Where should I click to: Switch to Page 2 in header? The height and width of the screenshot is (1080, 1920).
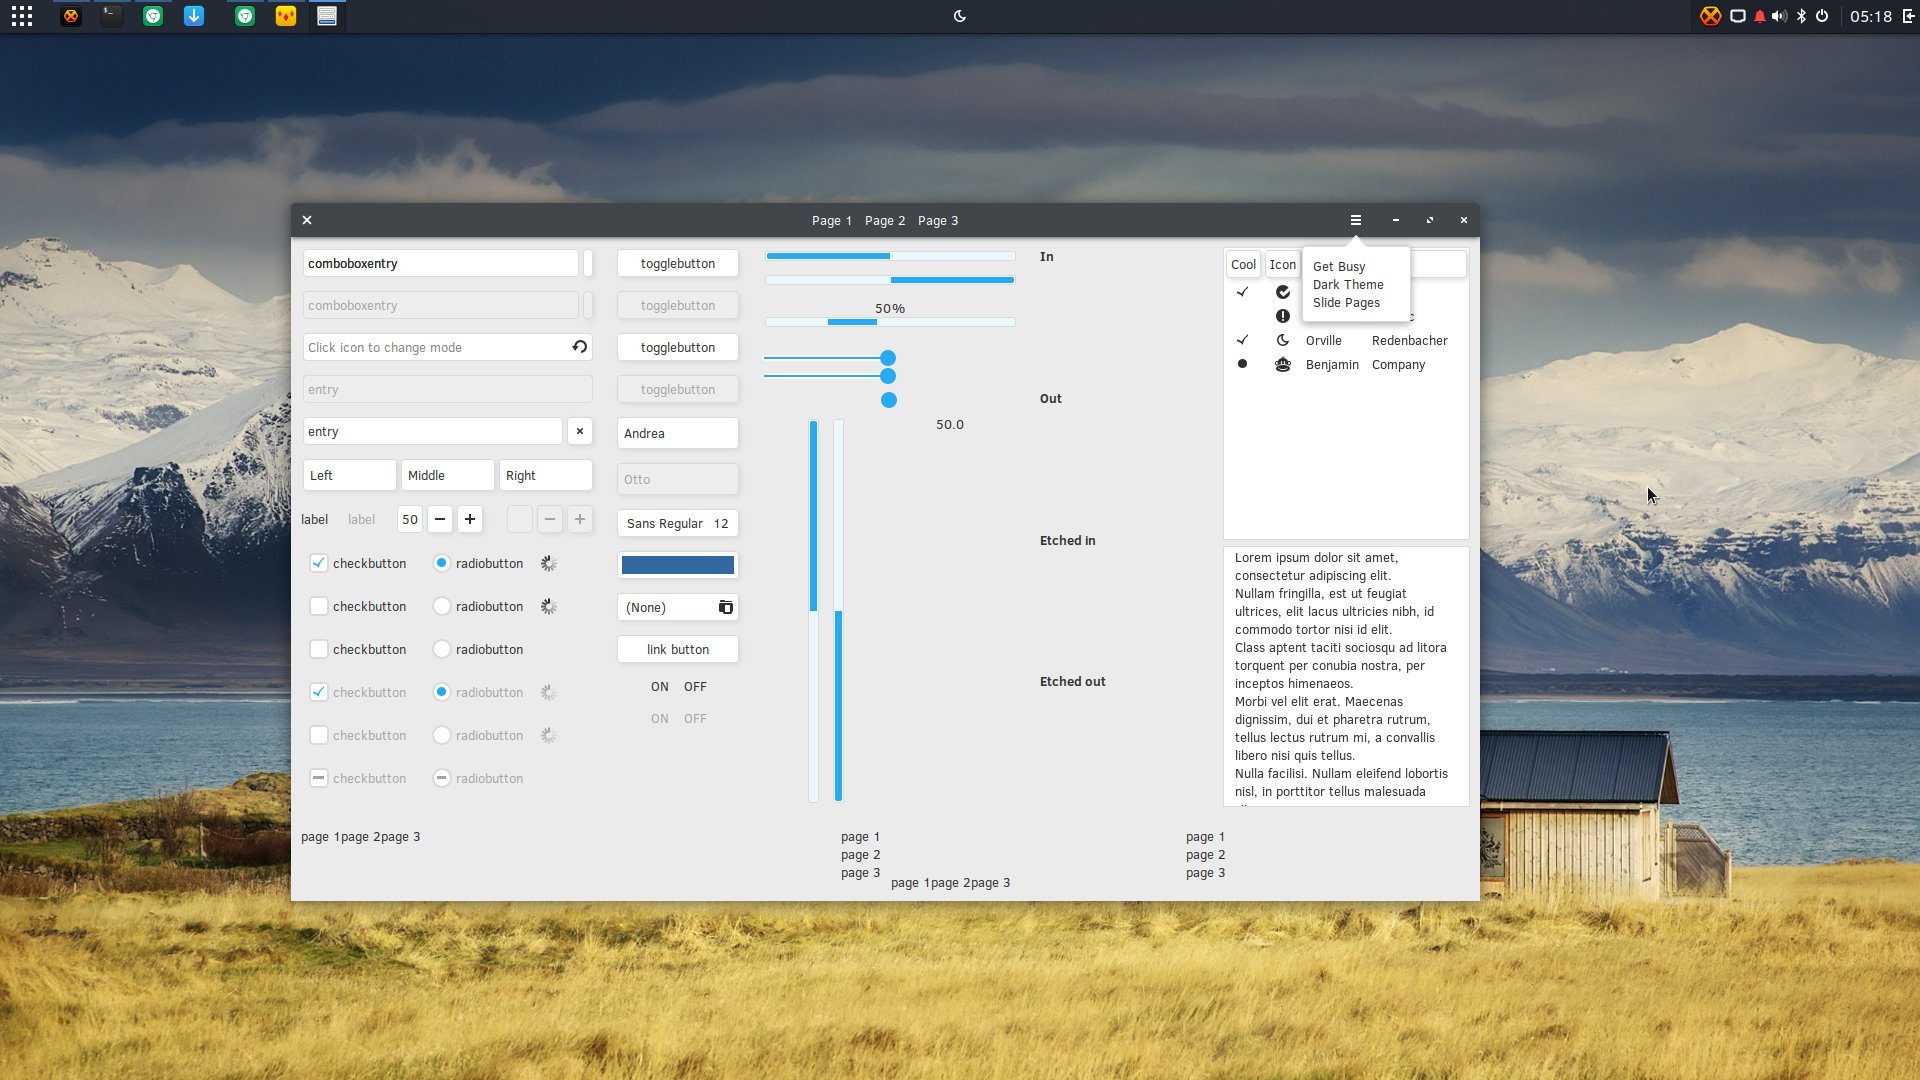pyautogui.click(x=885, y=221)
